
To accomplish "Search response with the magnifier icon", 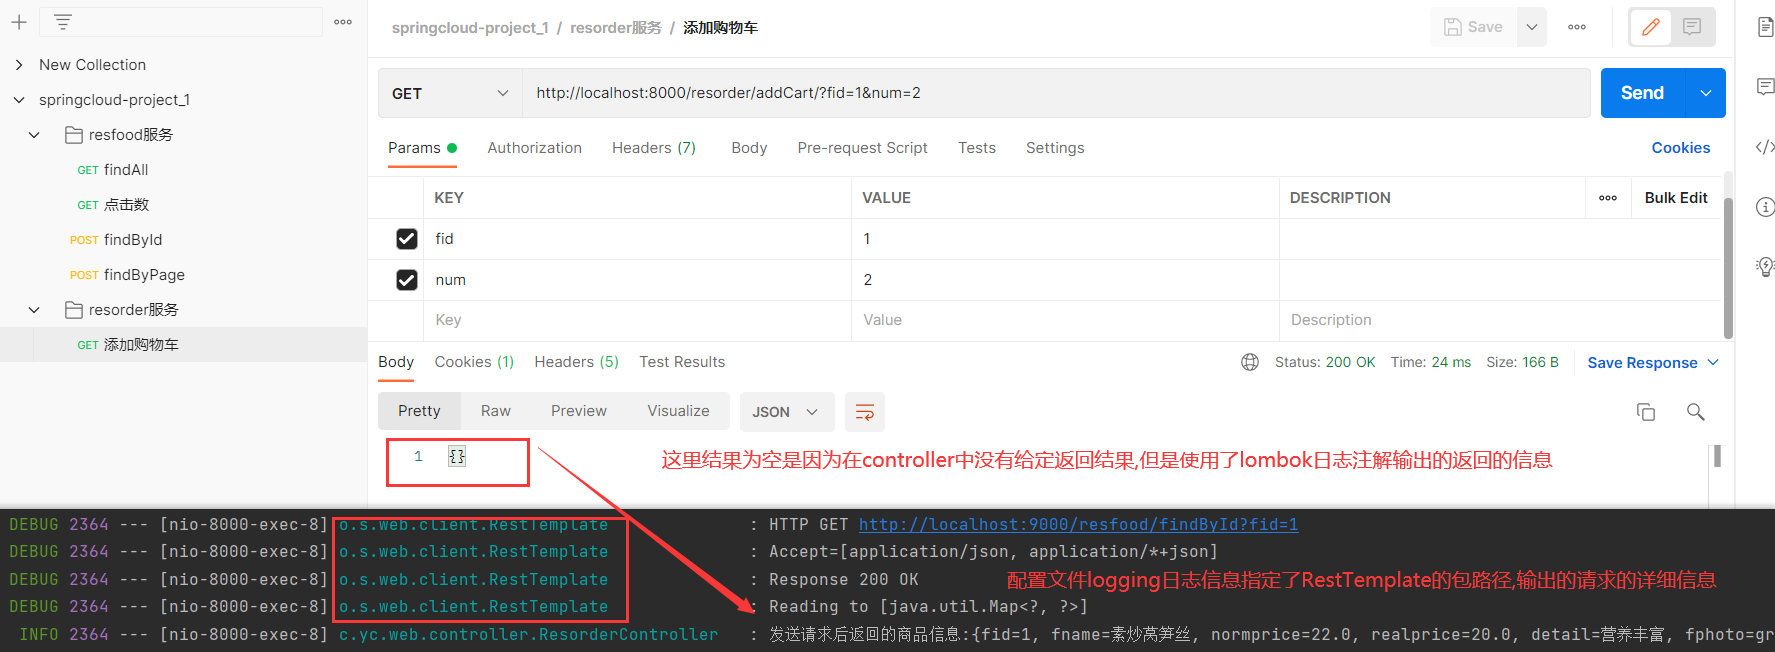I will (1695, 412).
